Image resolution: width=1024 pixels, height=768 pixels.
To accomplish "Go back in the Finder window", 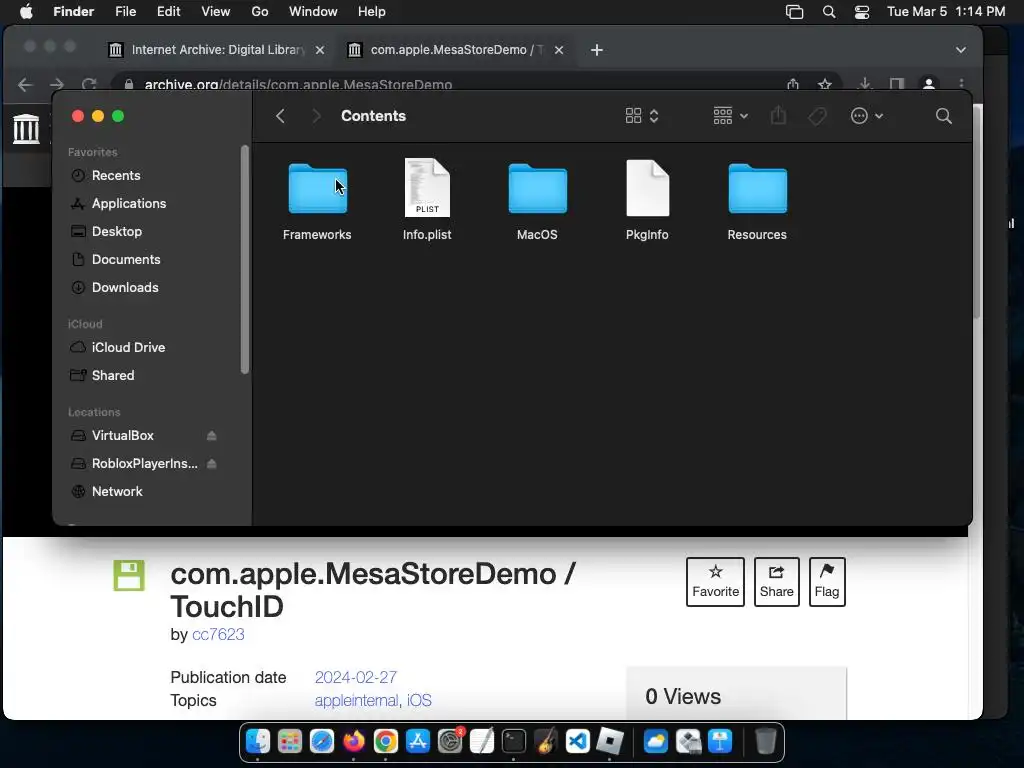I will click(280, 116).
